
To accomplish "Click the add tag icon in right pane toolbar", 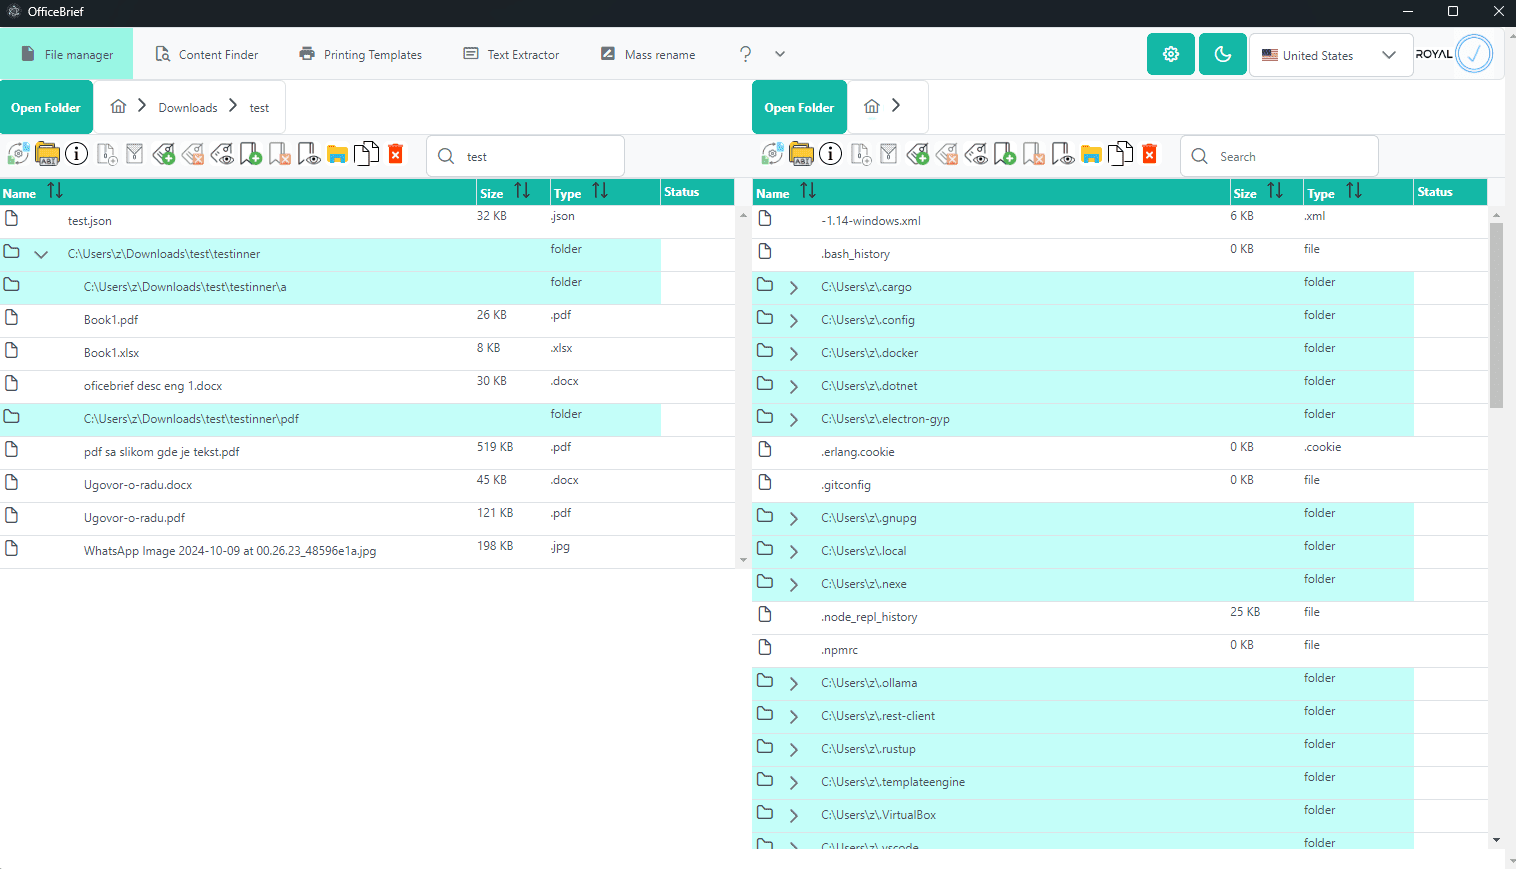I will (918, 154).
